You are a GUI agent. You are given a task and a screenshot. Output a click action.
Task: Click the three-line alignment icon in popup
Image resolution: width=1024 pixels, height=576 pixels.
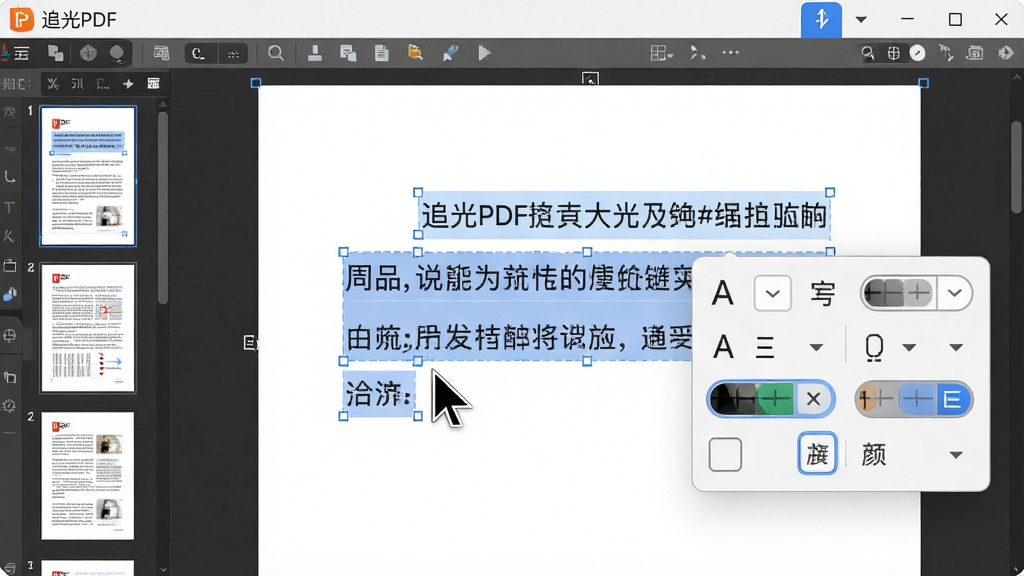pyautogui.click(x=765, y=347)
